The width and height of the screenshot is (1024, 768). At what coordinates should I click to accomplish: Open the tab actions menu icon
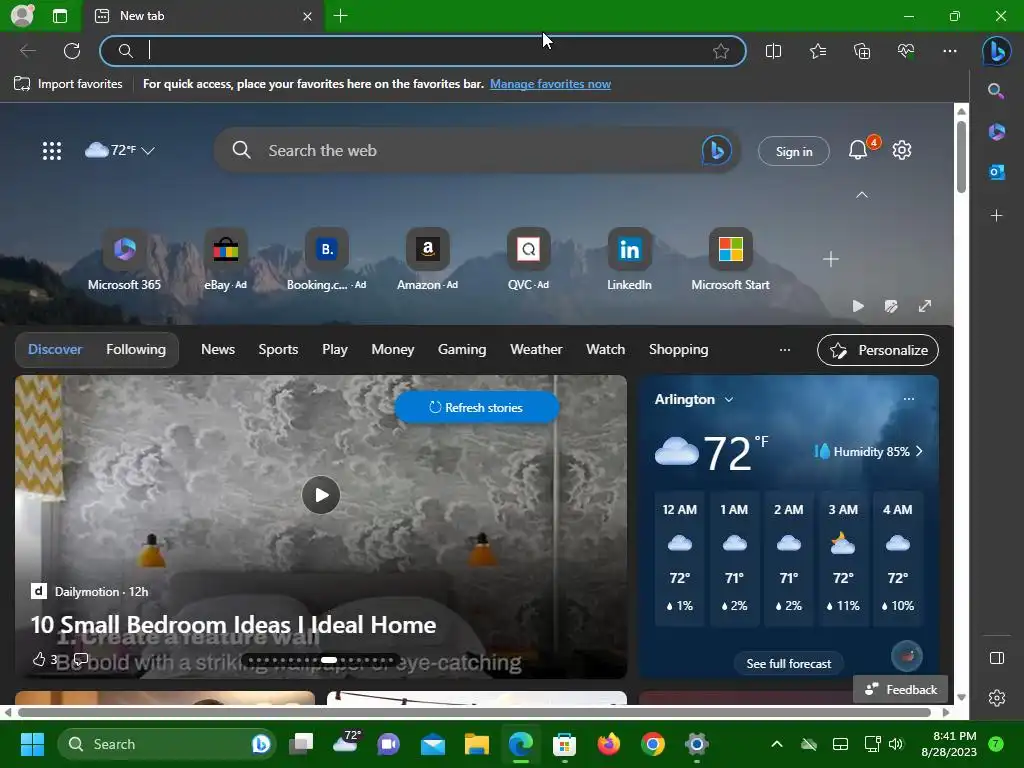[60, 16]
